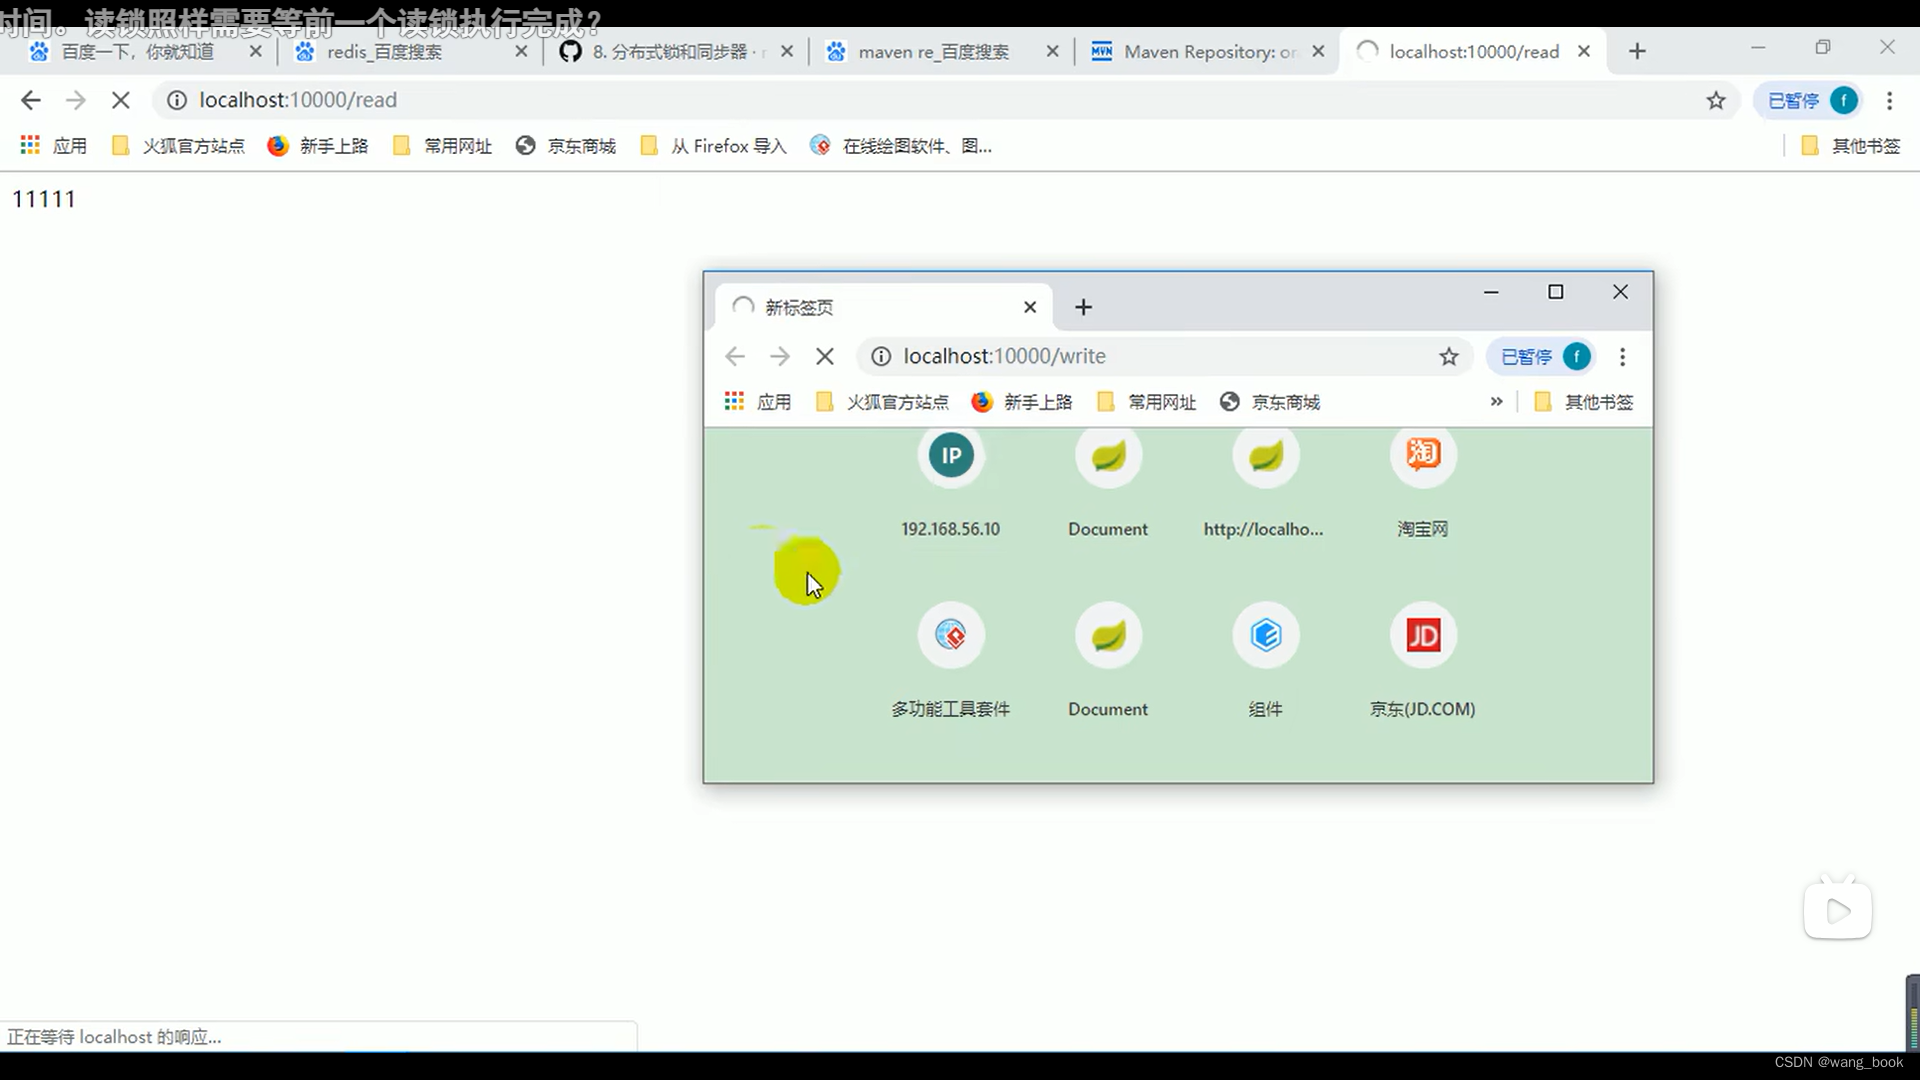Open a new tab in main window
The width and height of the screenshot is (1920, 1080).
(1637, 51)
